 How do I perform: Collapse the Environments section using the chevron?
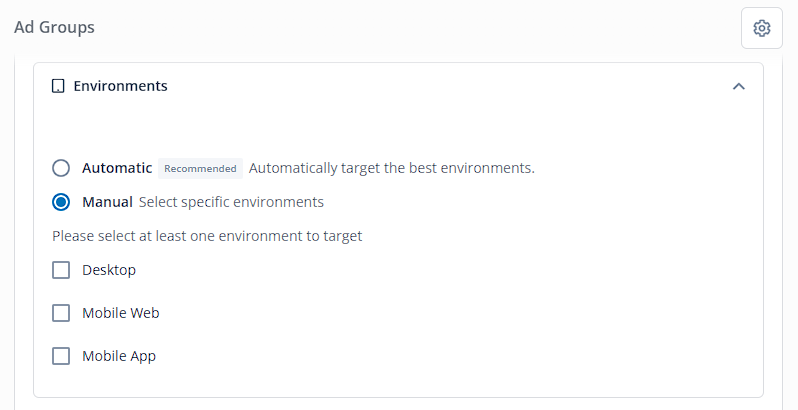[738, 86]
